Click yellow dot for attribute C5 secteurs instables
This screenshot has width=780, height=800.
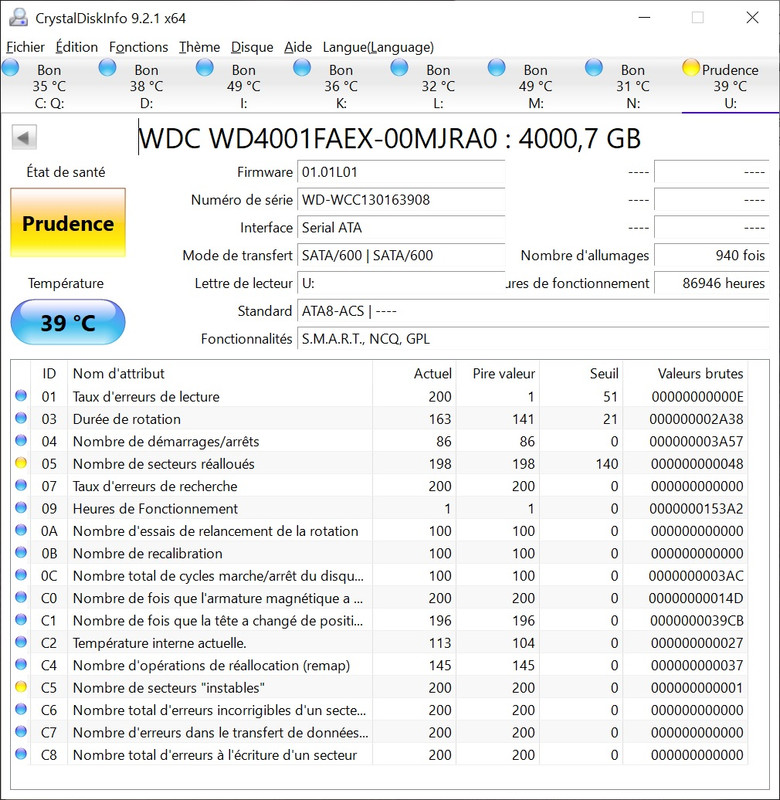[x=21, y=687]
